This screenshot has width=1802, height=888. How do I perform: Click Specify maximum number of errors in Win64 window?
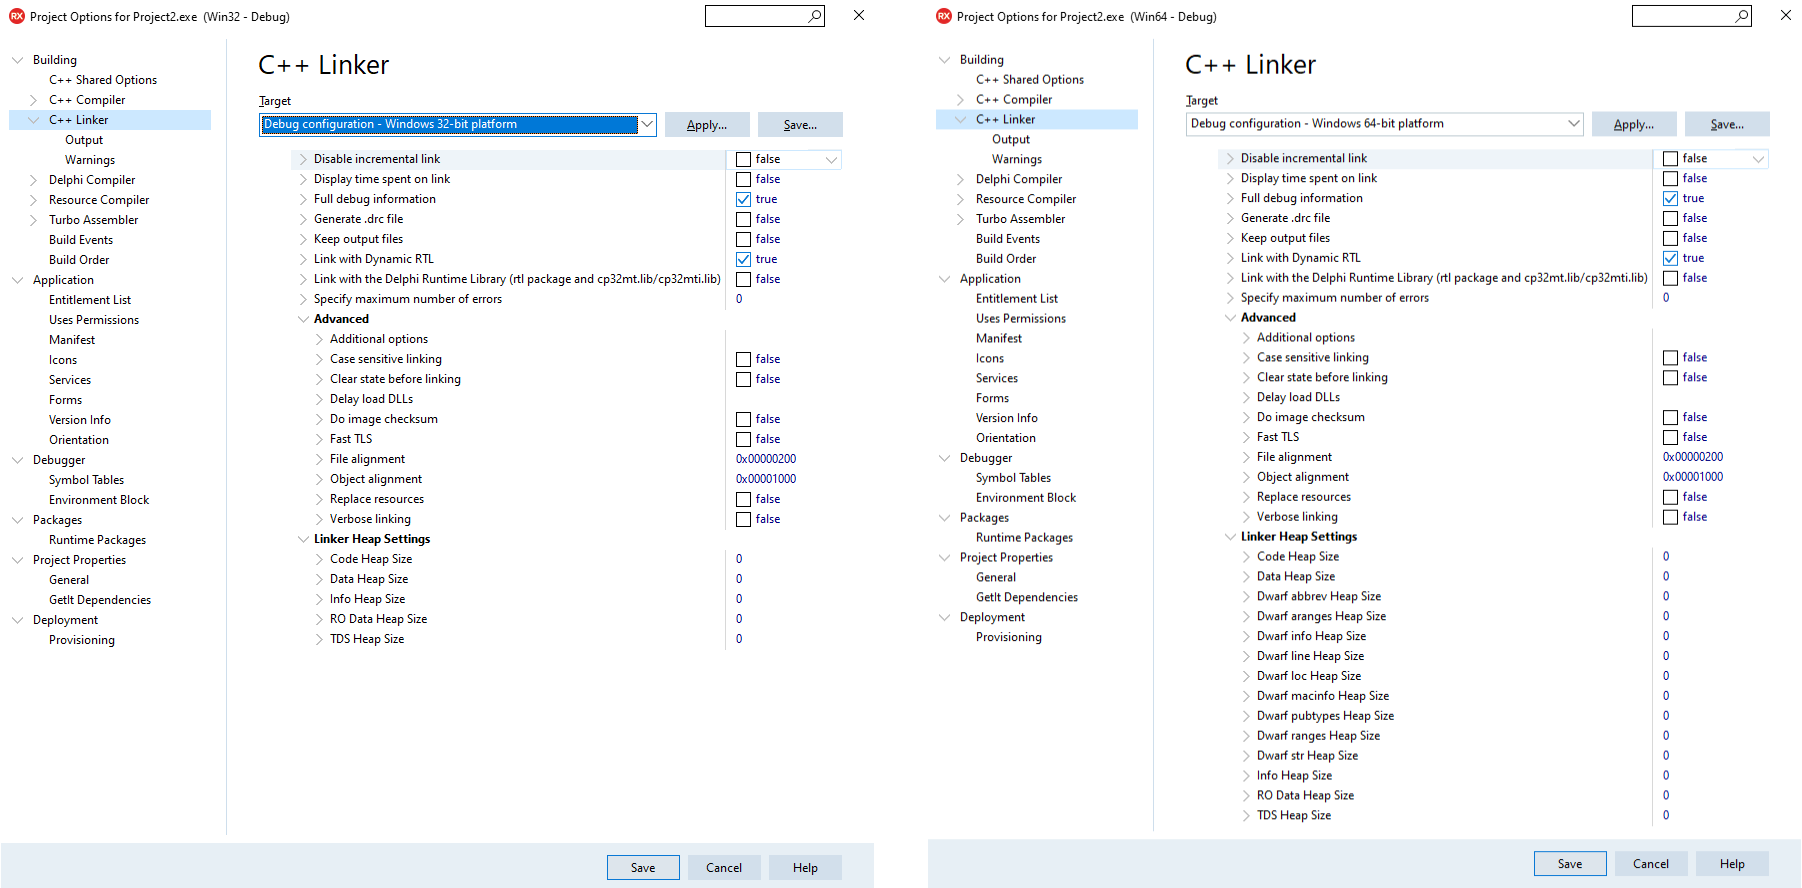[1335, 298]
